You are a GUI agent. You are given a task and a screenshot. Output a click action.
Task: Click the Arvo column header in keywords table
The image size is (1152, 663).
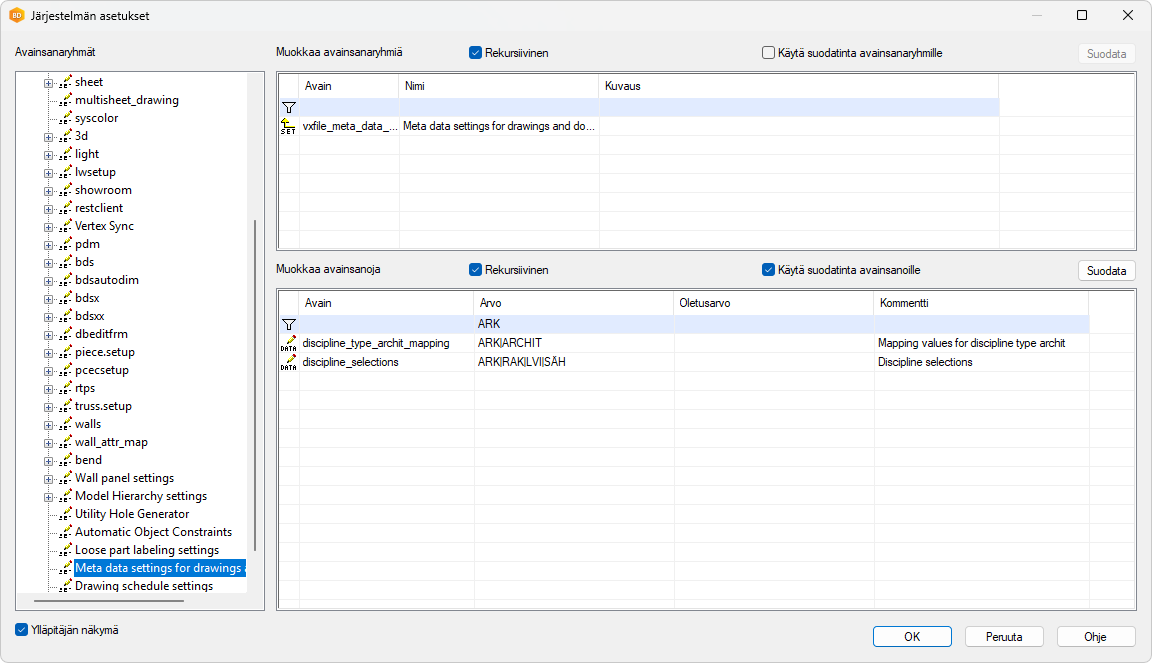(574, 303)
